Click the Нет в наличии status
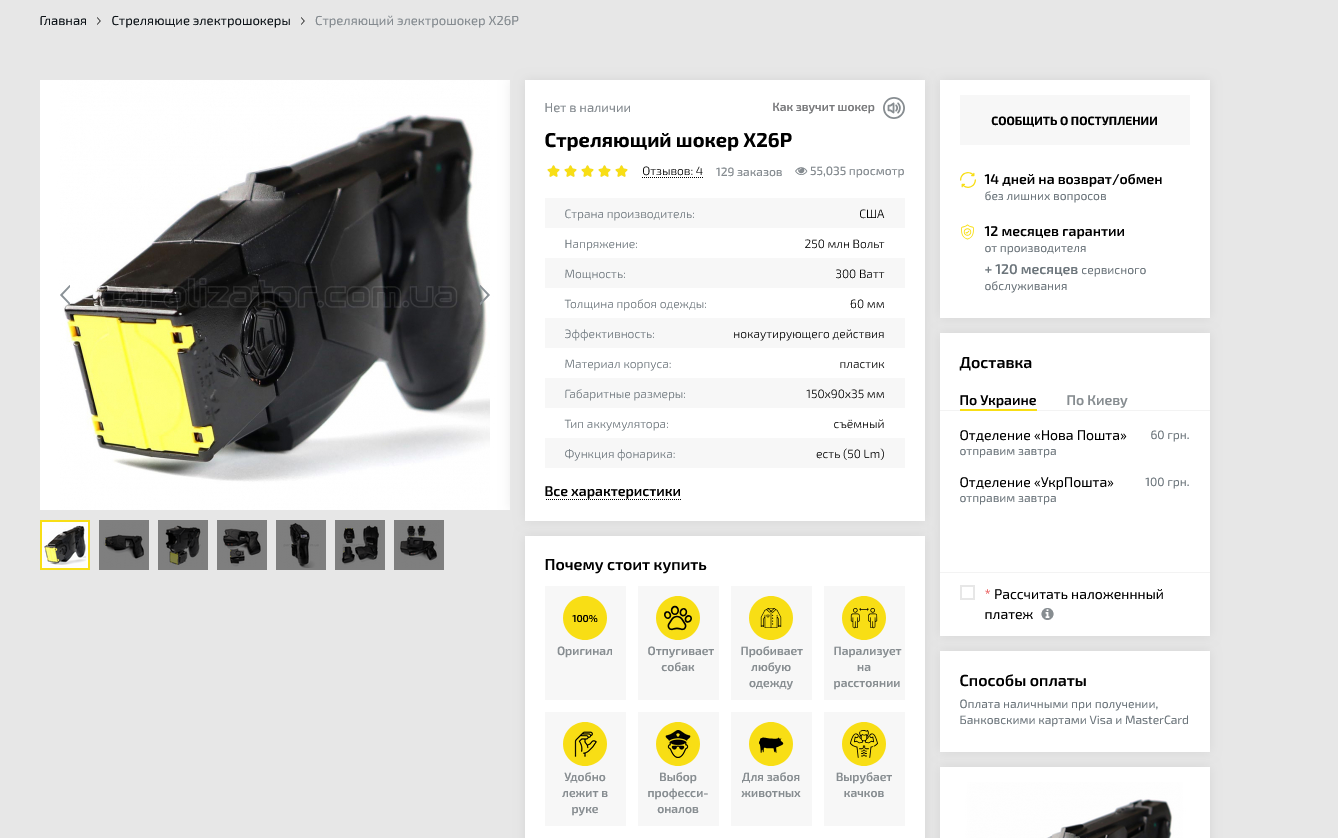1338x838 pixels. (588, 108)
